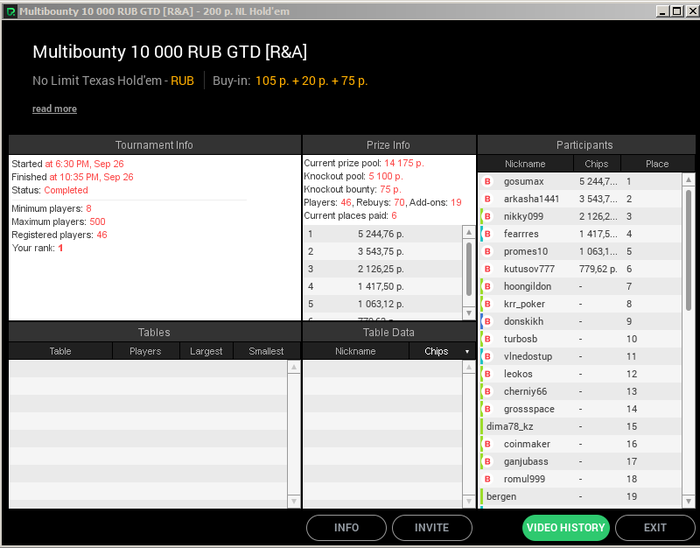Image resolution: width=700 pixels, height=548 pixels.
Task: Sort participants by Place column header
Action: pyautogui.click(x=657, y=164)
